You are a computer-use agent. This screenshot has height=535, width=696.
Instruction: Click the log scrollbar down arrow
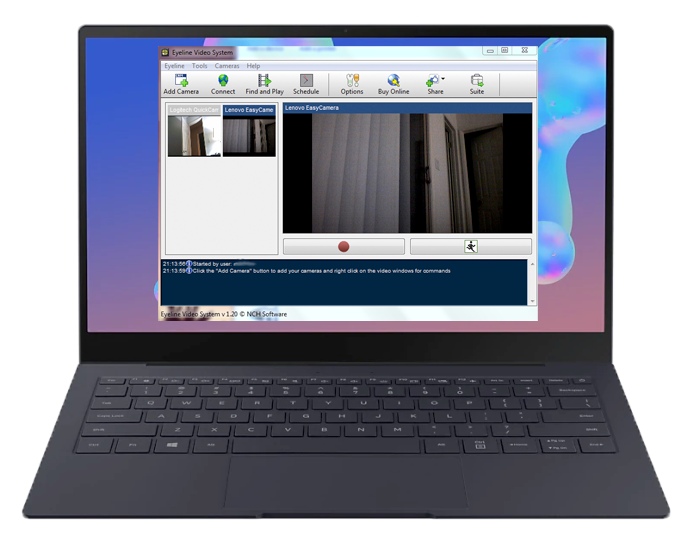click(x=532, y=301)
